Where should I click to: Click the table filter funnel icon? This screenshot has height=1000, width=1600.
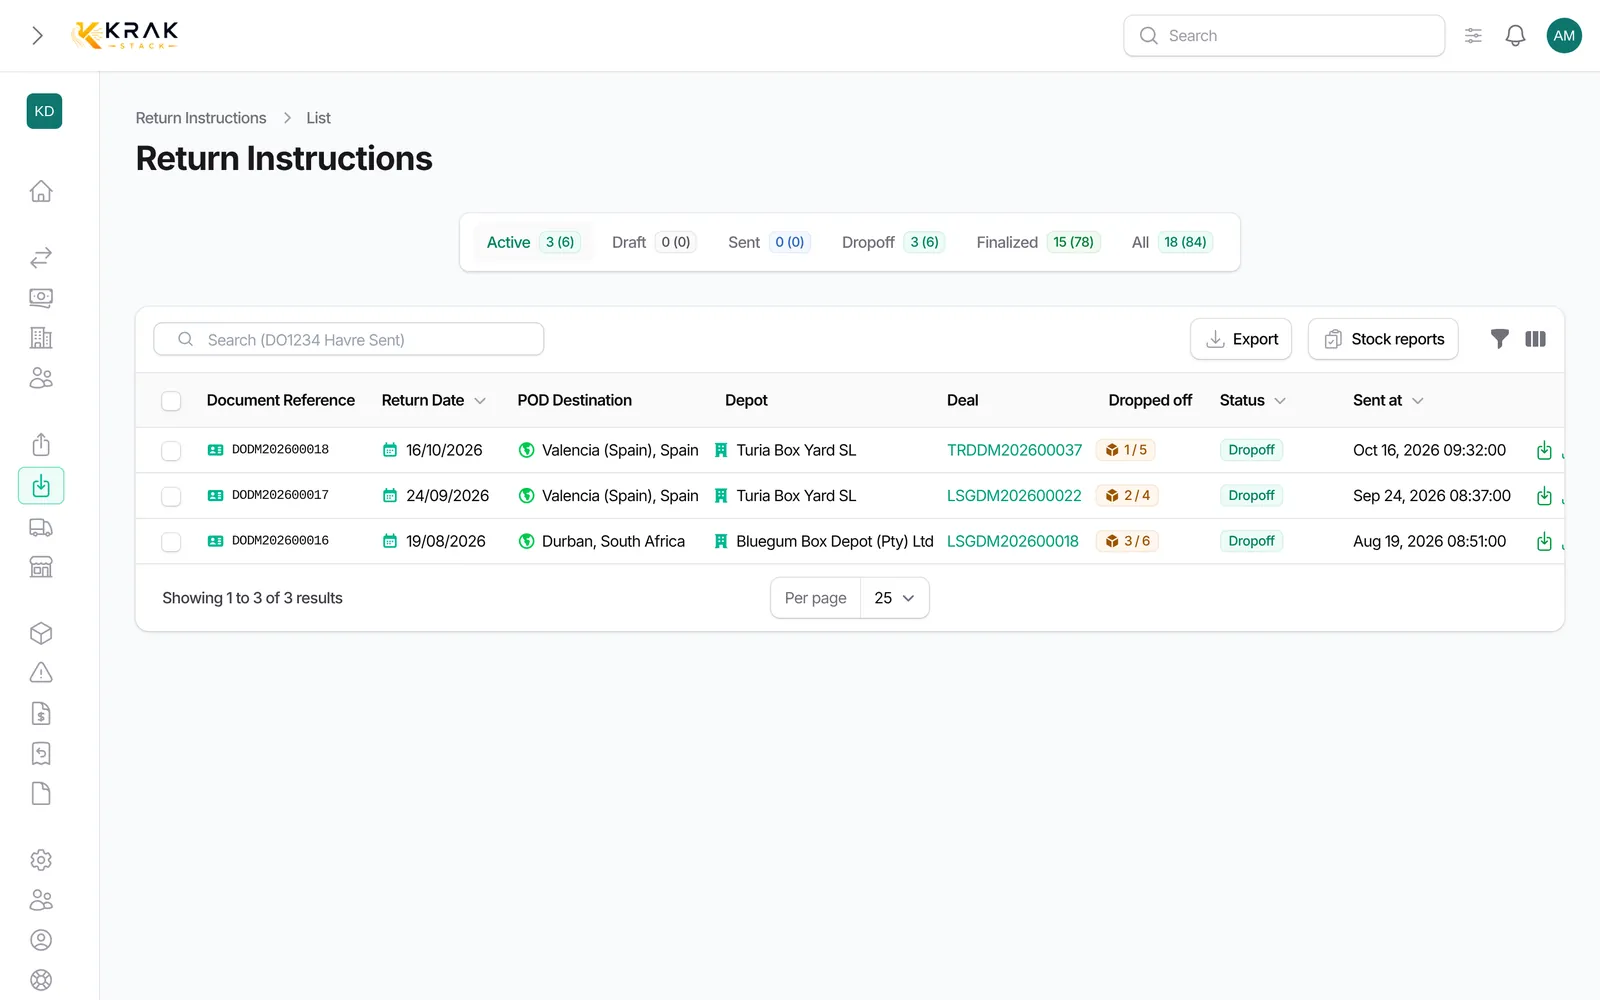(1499, 339)
